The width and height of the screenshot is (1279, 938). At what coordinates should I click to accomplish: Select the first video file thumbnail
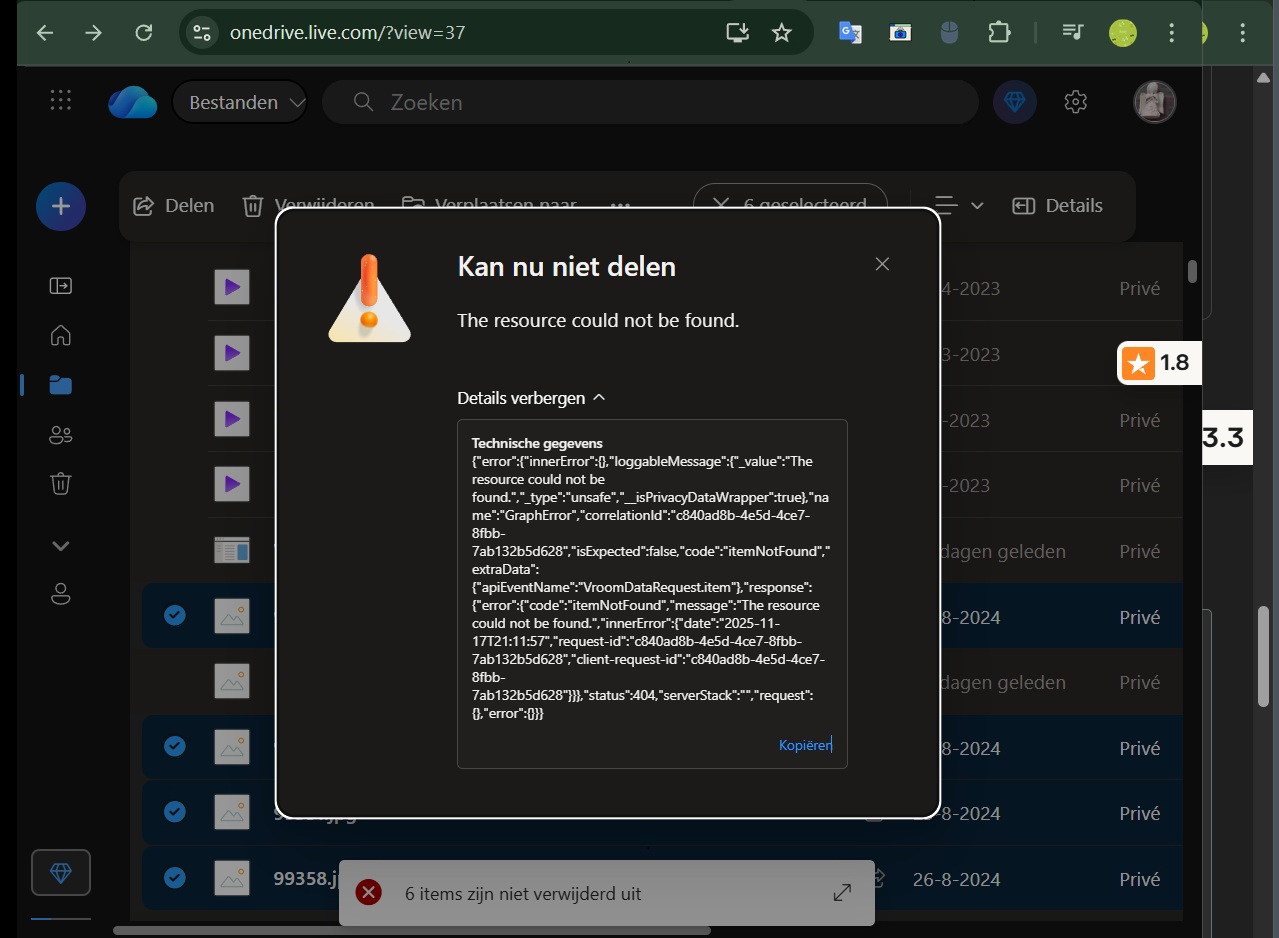click(232, 289)
